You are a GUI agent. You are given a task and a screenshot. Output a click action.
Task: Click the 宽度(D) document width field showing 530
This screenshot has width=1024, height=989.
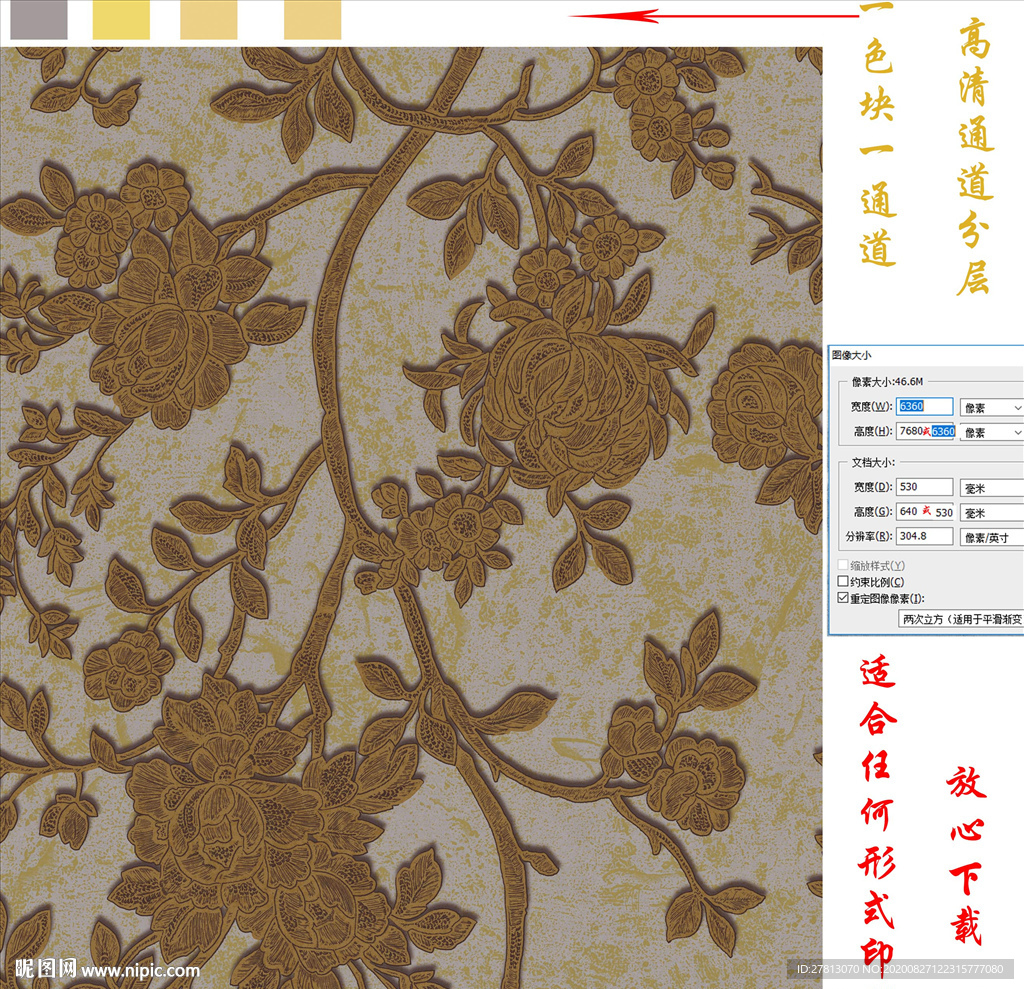[x=924, y=487]
